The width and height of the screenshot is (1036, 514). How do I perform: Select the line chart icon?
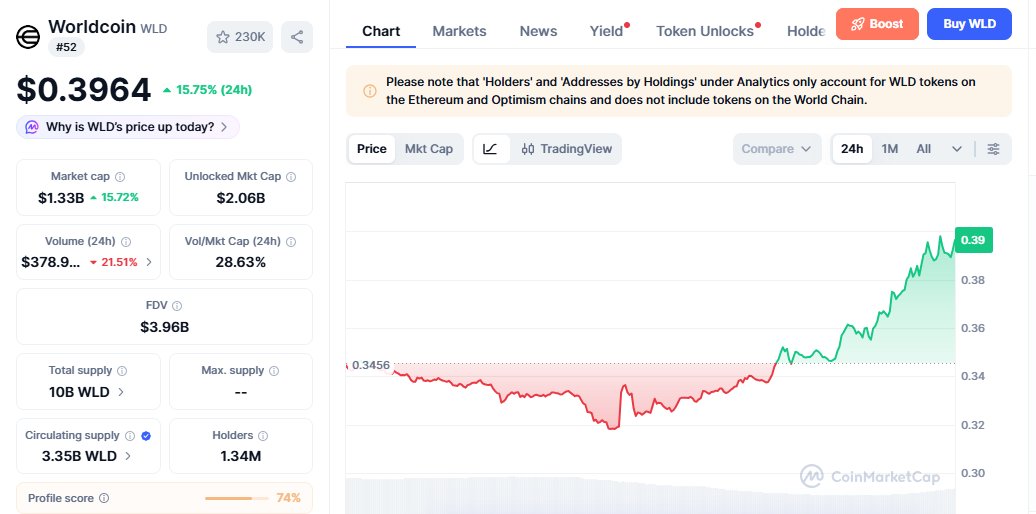pyautogui.click(x=490, y=149)
